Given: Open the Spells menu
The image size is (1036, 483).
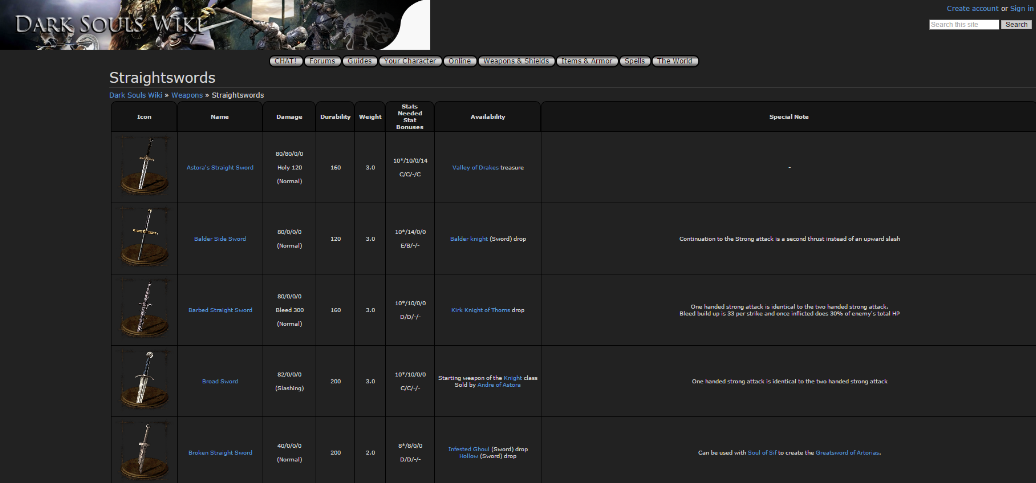Looking at the screenshot, I should (x=635, y=61).
